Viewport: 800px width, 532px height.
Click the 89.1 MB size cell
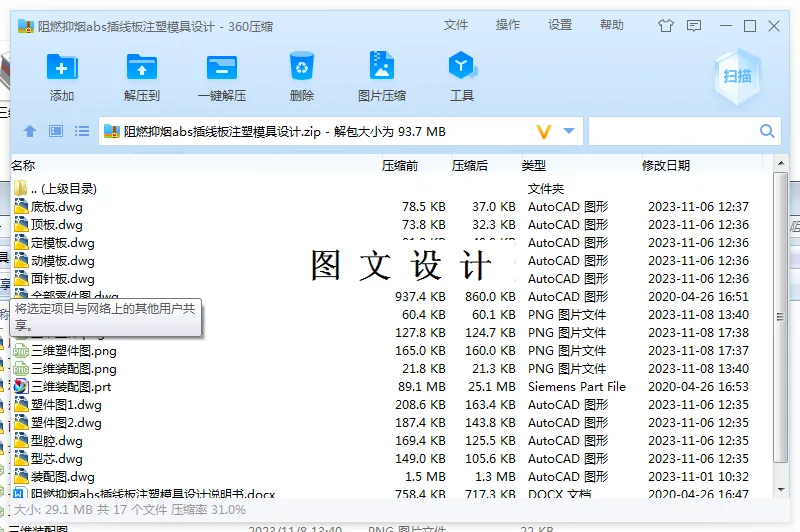422,387
